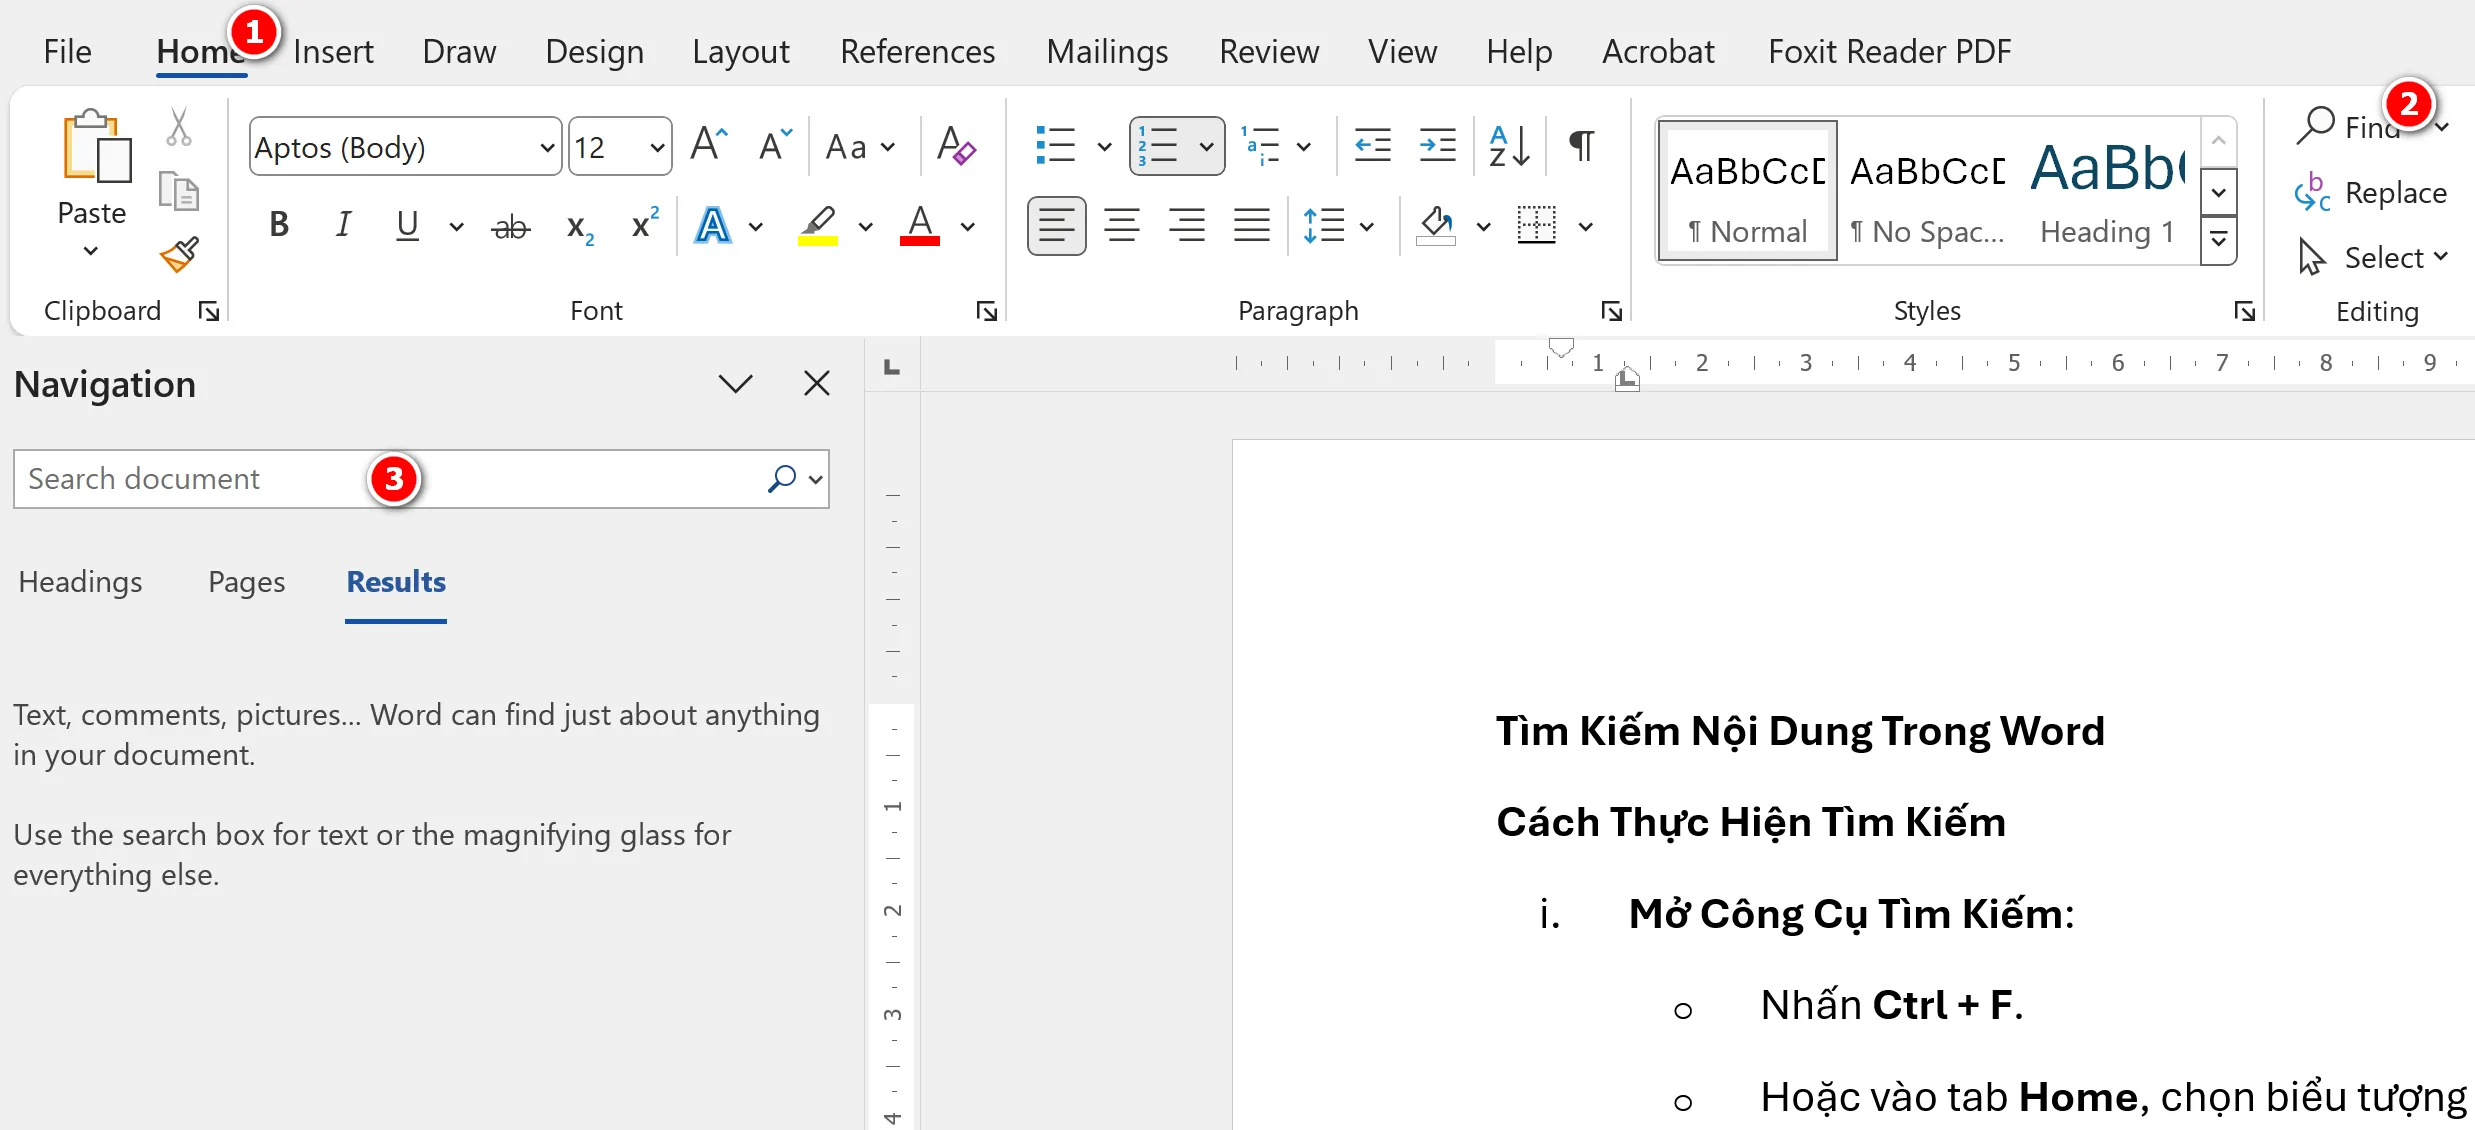
Task: Toggle italic formatting
Action: (343, 225)
